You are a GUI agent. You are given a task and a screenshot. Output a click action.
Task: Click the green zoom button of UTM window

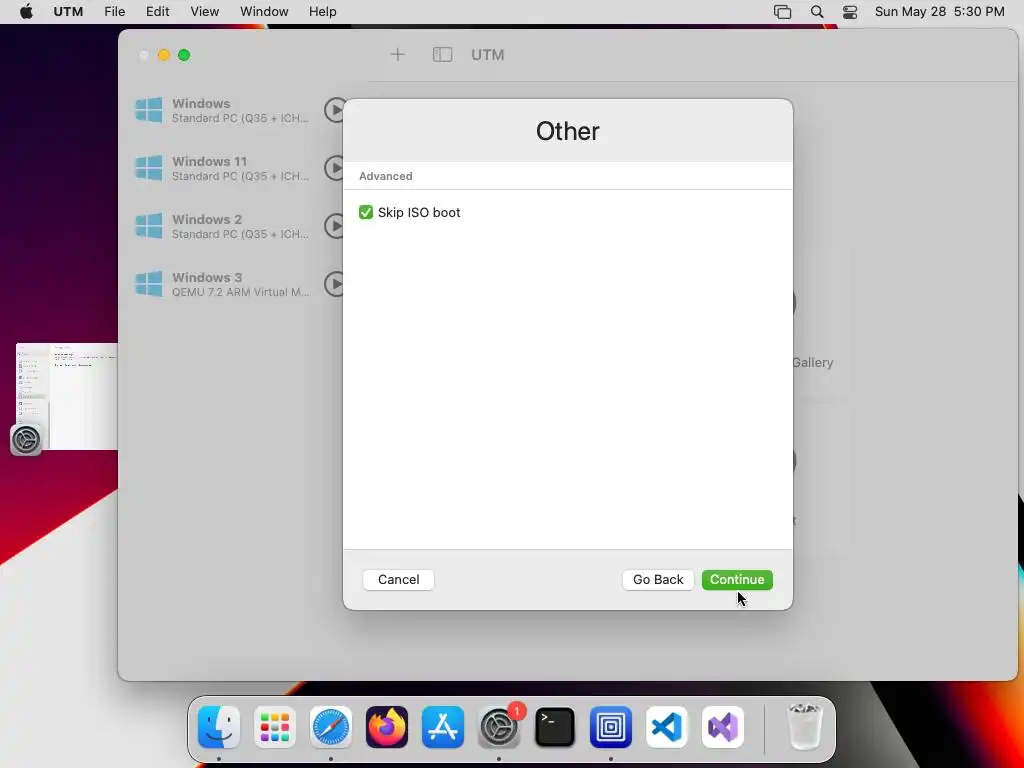pos(184,55)
